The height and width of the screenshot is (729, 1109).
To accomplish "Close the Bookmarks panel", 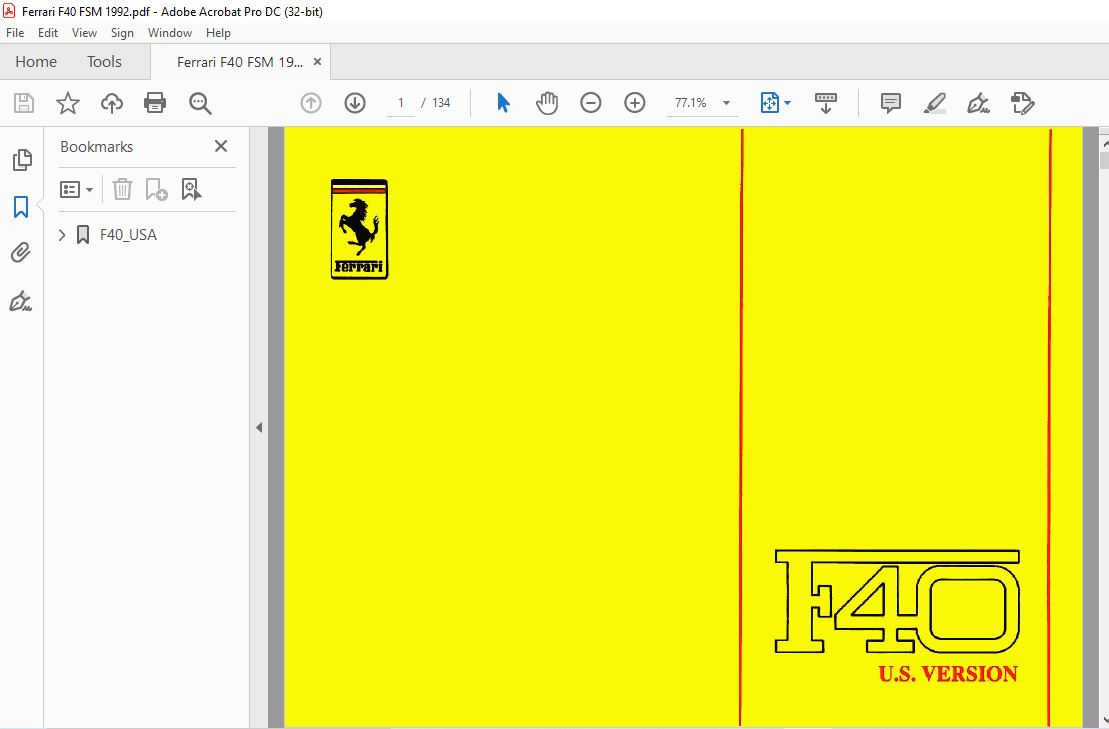I will tap(221, 146).
